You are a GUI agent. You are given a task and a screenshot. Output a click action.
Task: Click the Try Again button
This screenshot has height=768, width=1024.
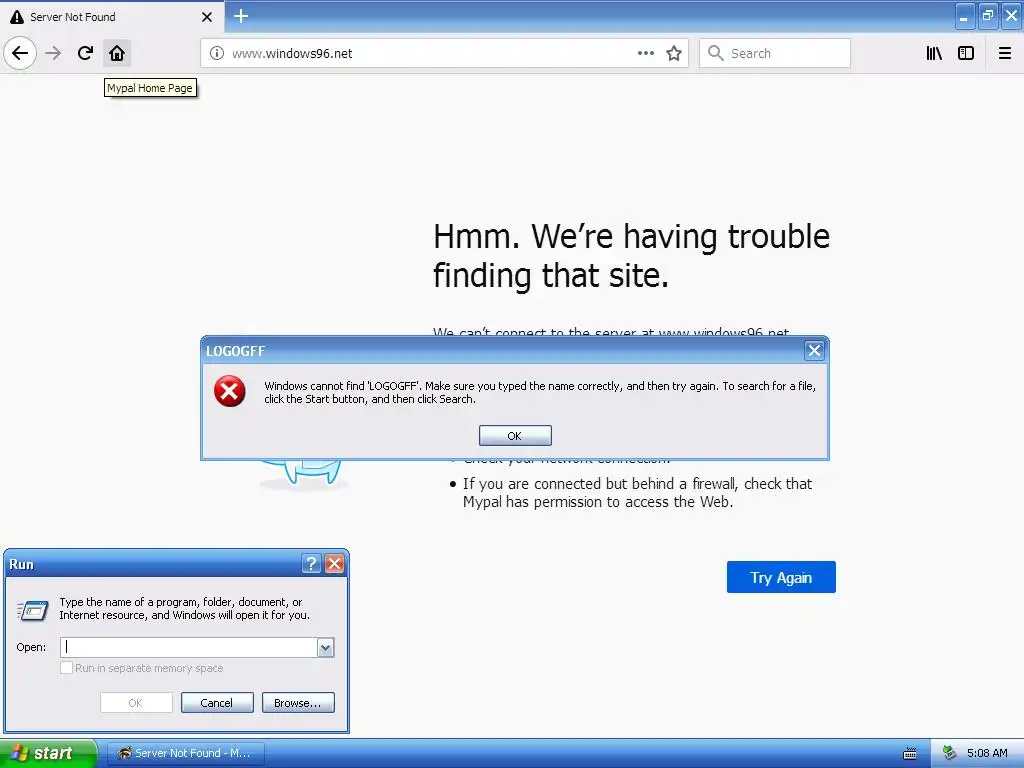click(x=781, y=577)
